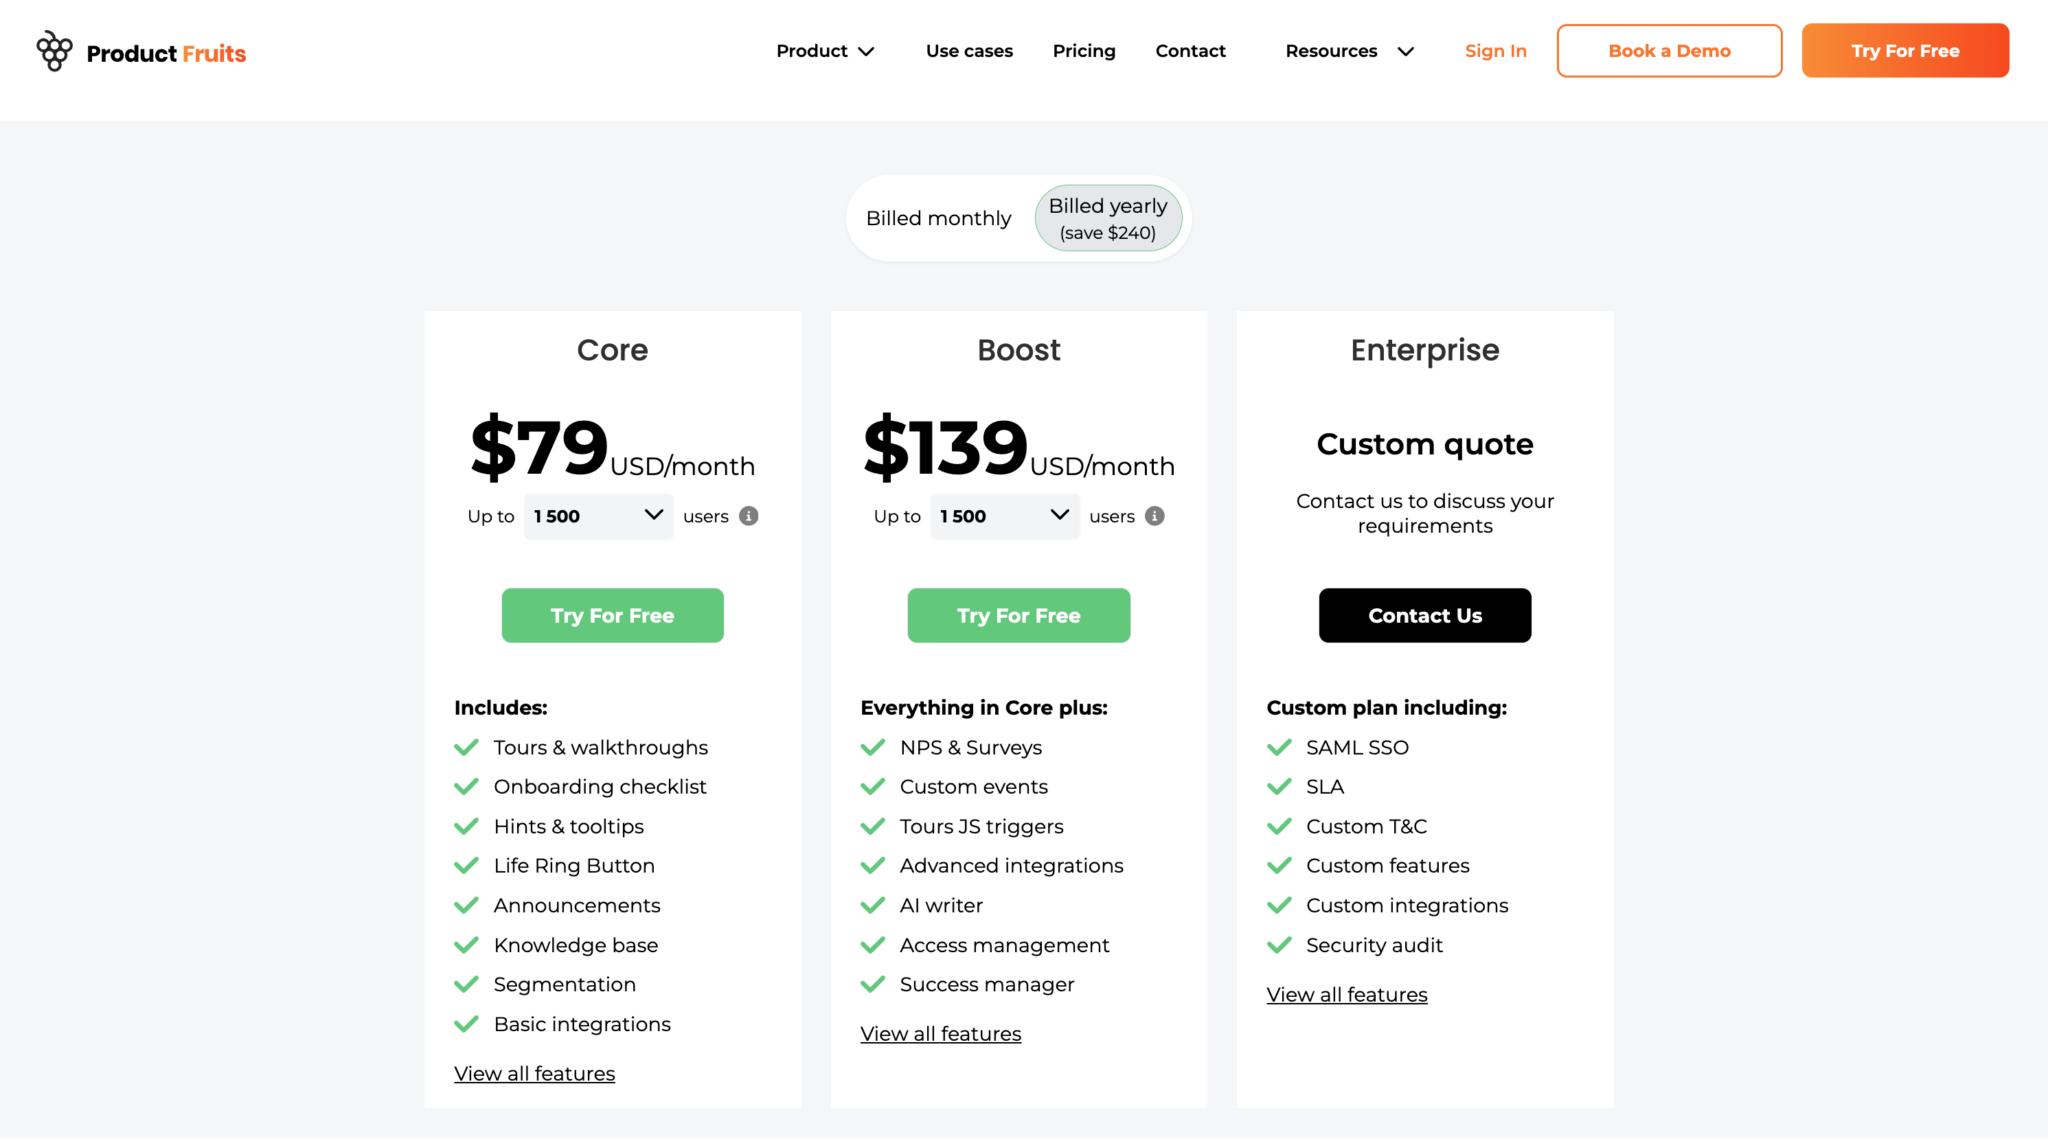2048x1141 pixels.
Task: Navigate to the Contact page
Action: coord(1189,50)
